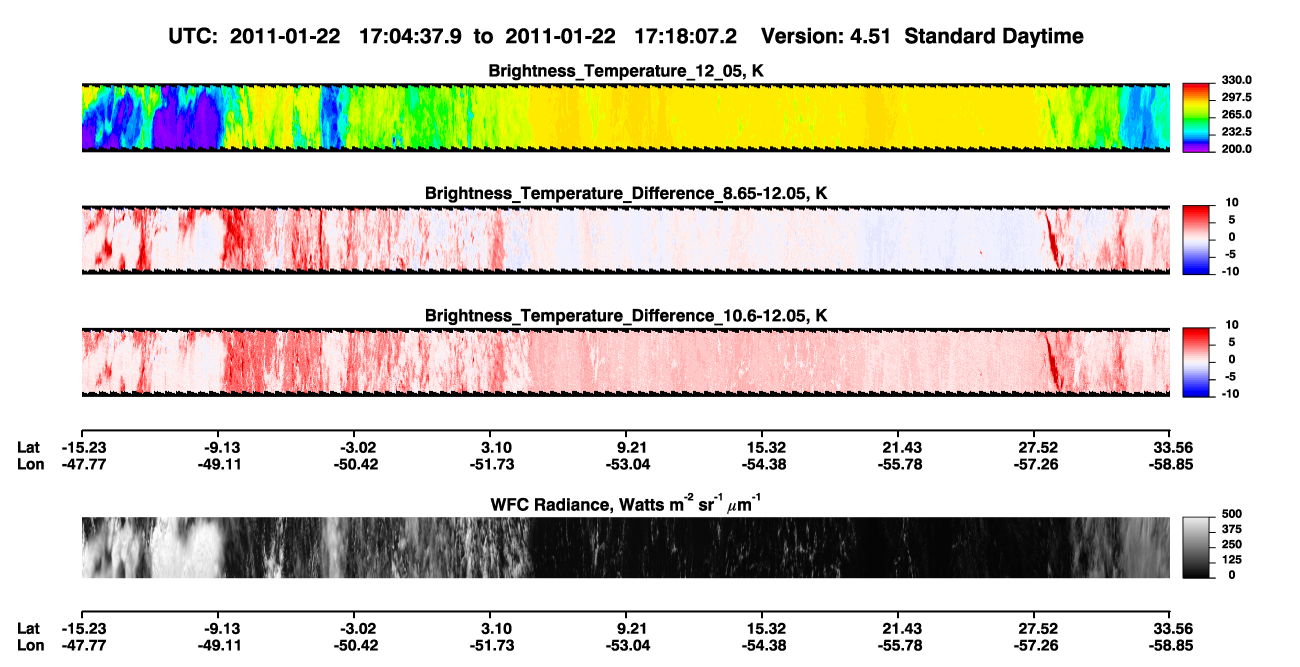Click longitude -54.38 on the bottom axis
This screenshot has height=667, width=1300.
[762, 644]
